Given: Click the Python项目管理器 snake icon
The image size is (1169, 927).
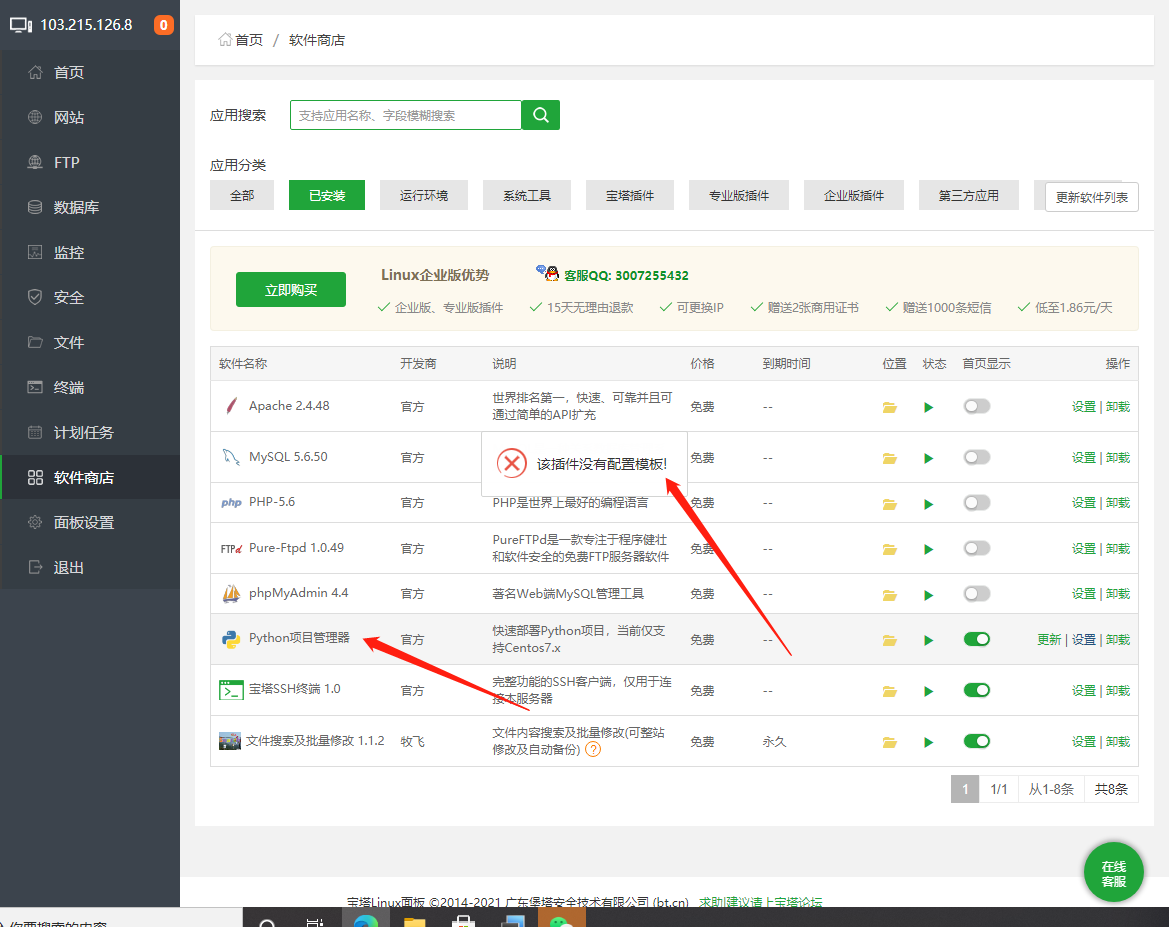Looking at the screenshot, I should pyautogui.click(x=230, y=639).
